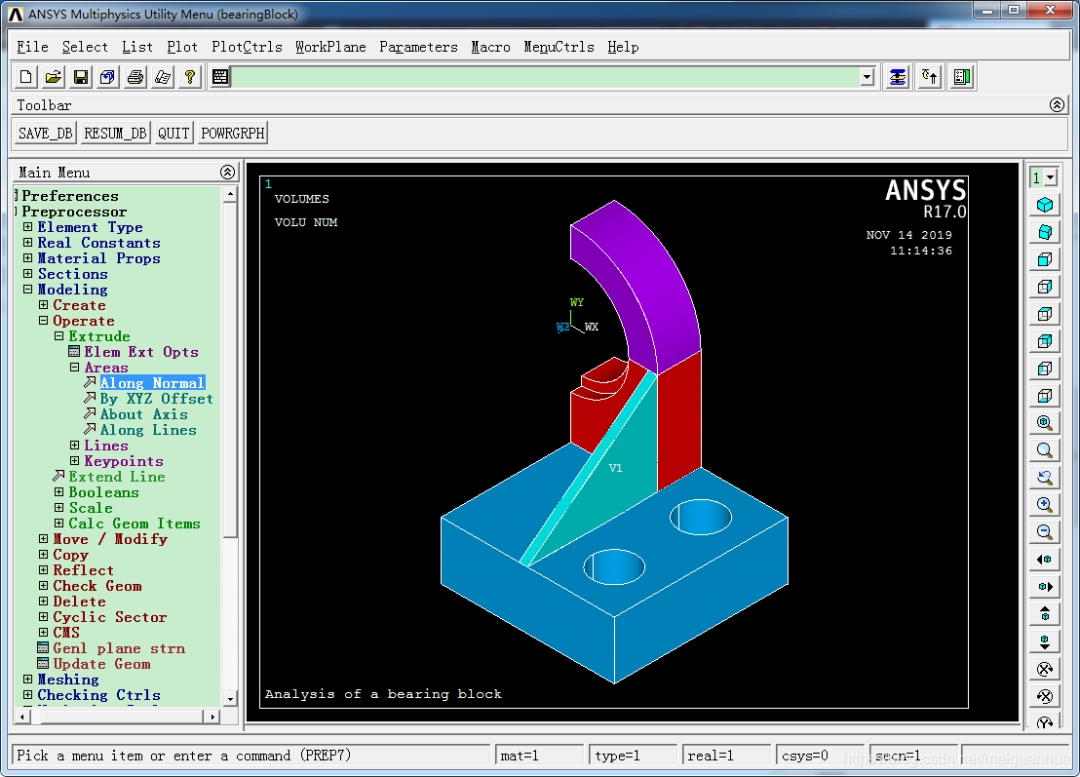
Task: Open the Contact Manager icon
Action: point(962,77)
